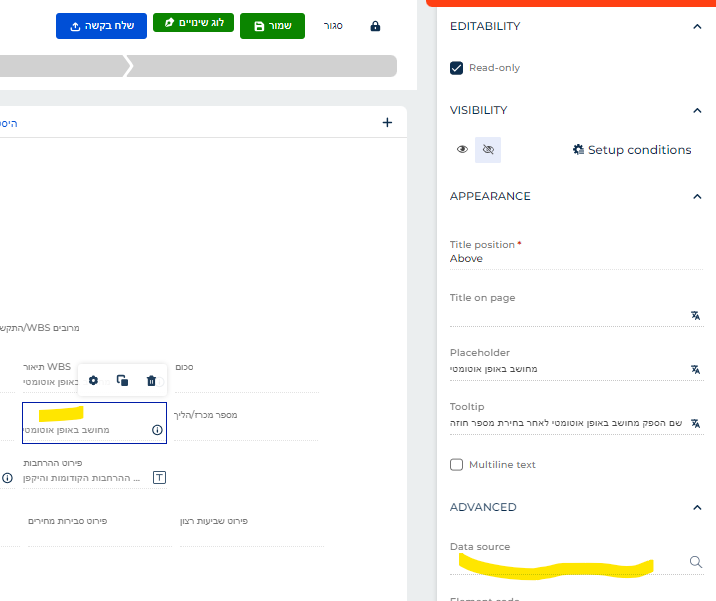Delete the selected field with trash icon
Screen dimensions: 716x601
(x=151, y=380)
